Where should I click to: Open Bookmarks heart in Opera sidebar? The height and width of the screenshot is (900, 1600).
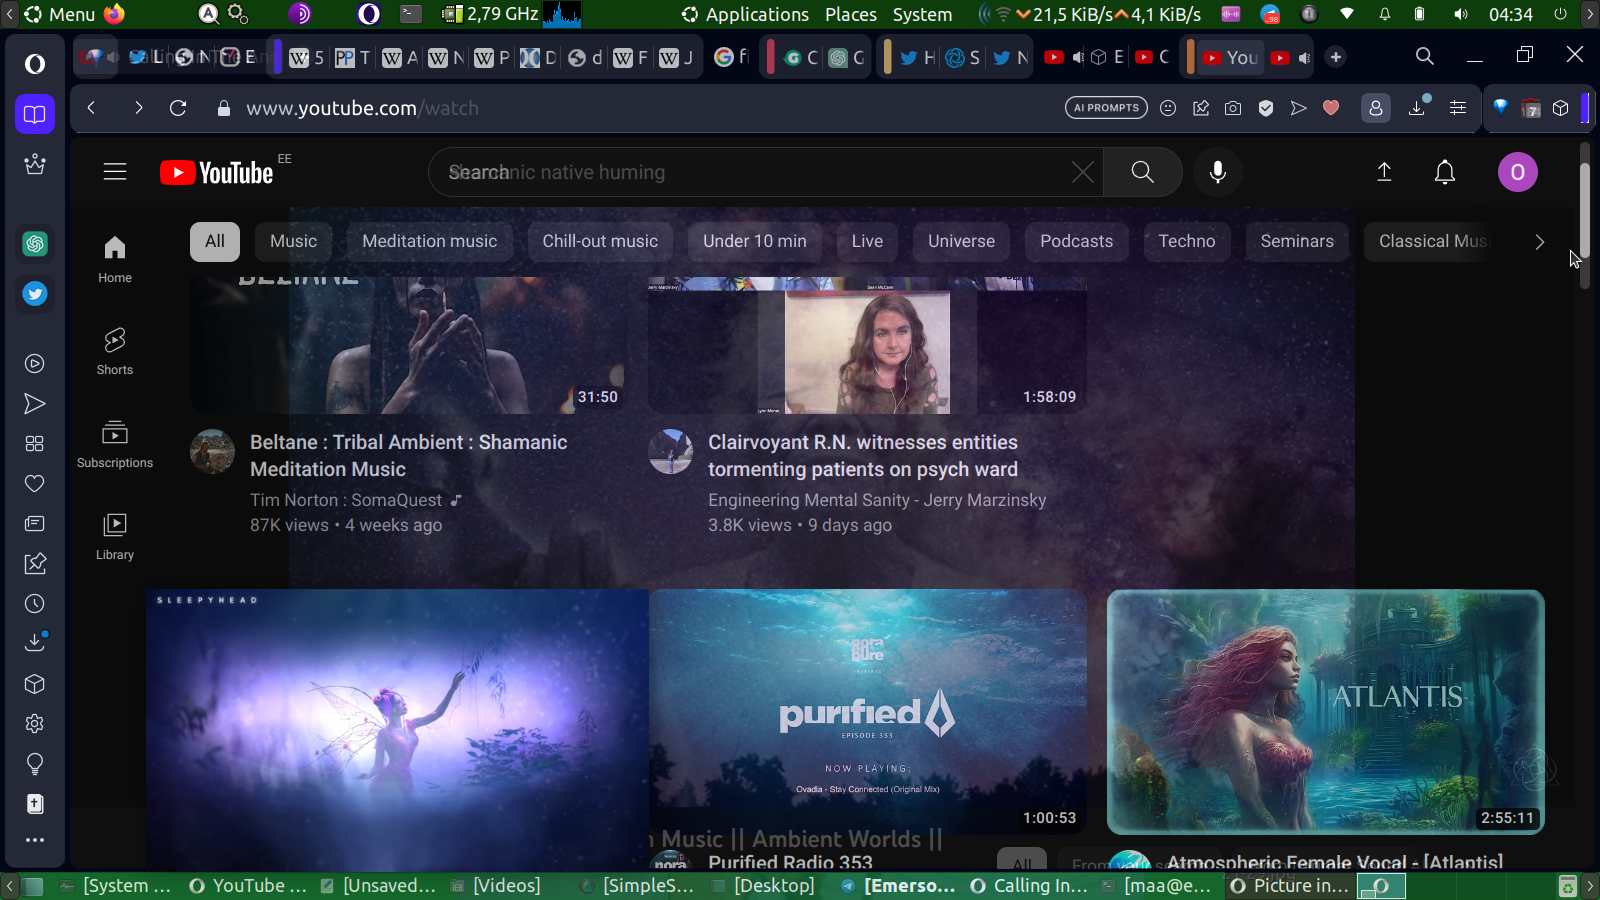35,484
